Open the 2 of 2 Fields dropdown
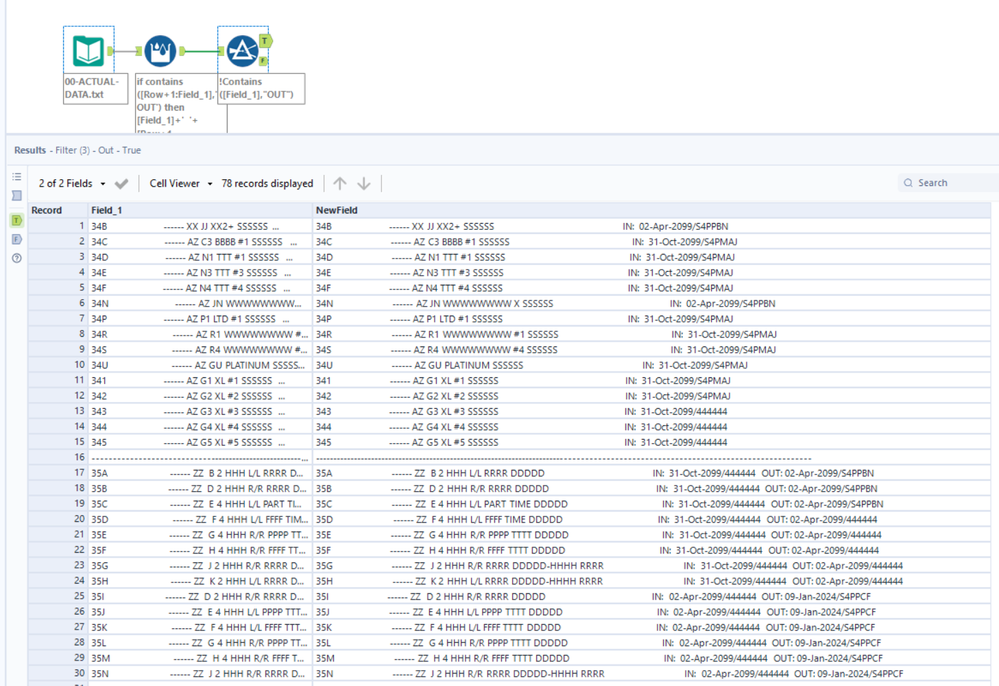 point(72,183)
